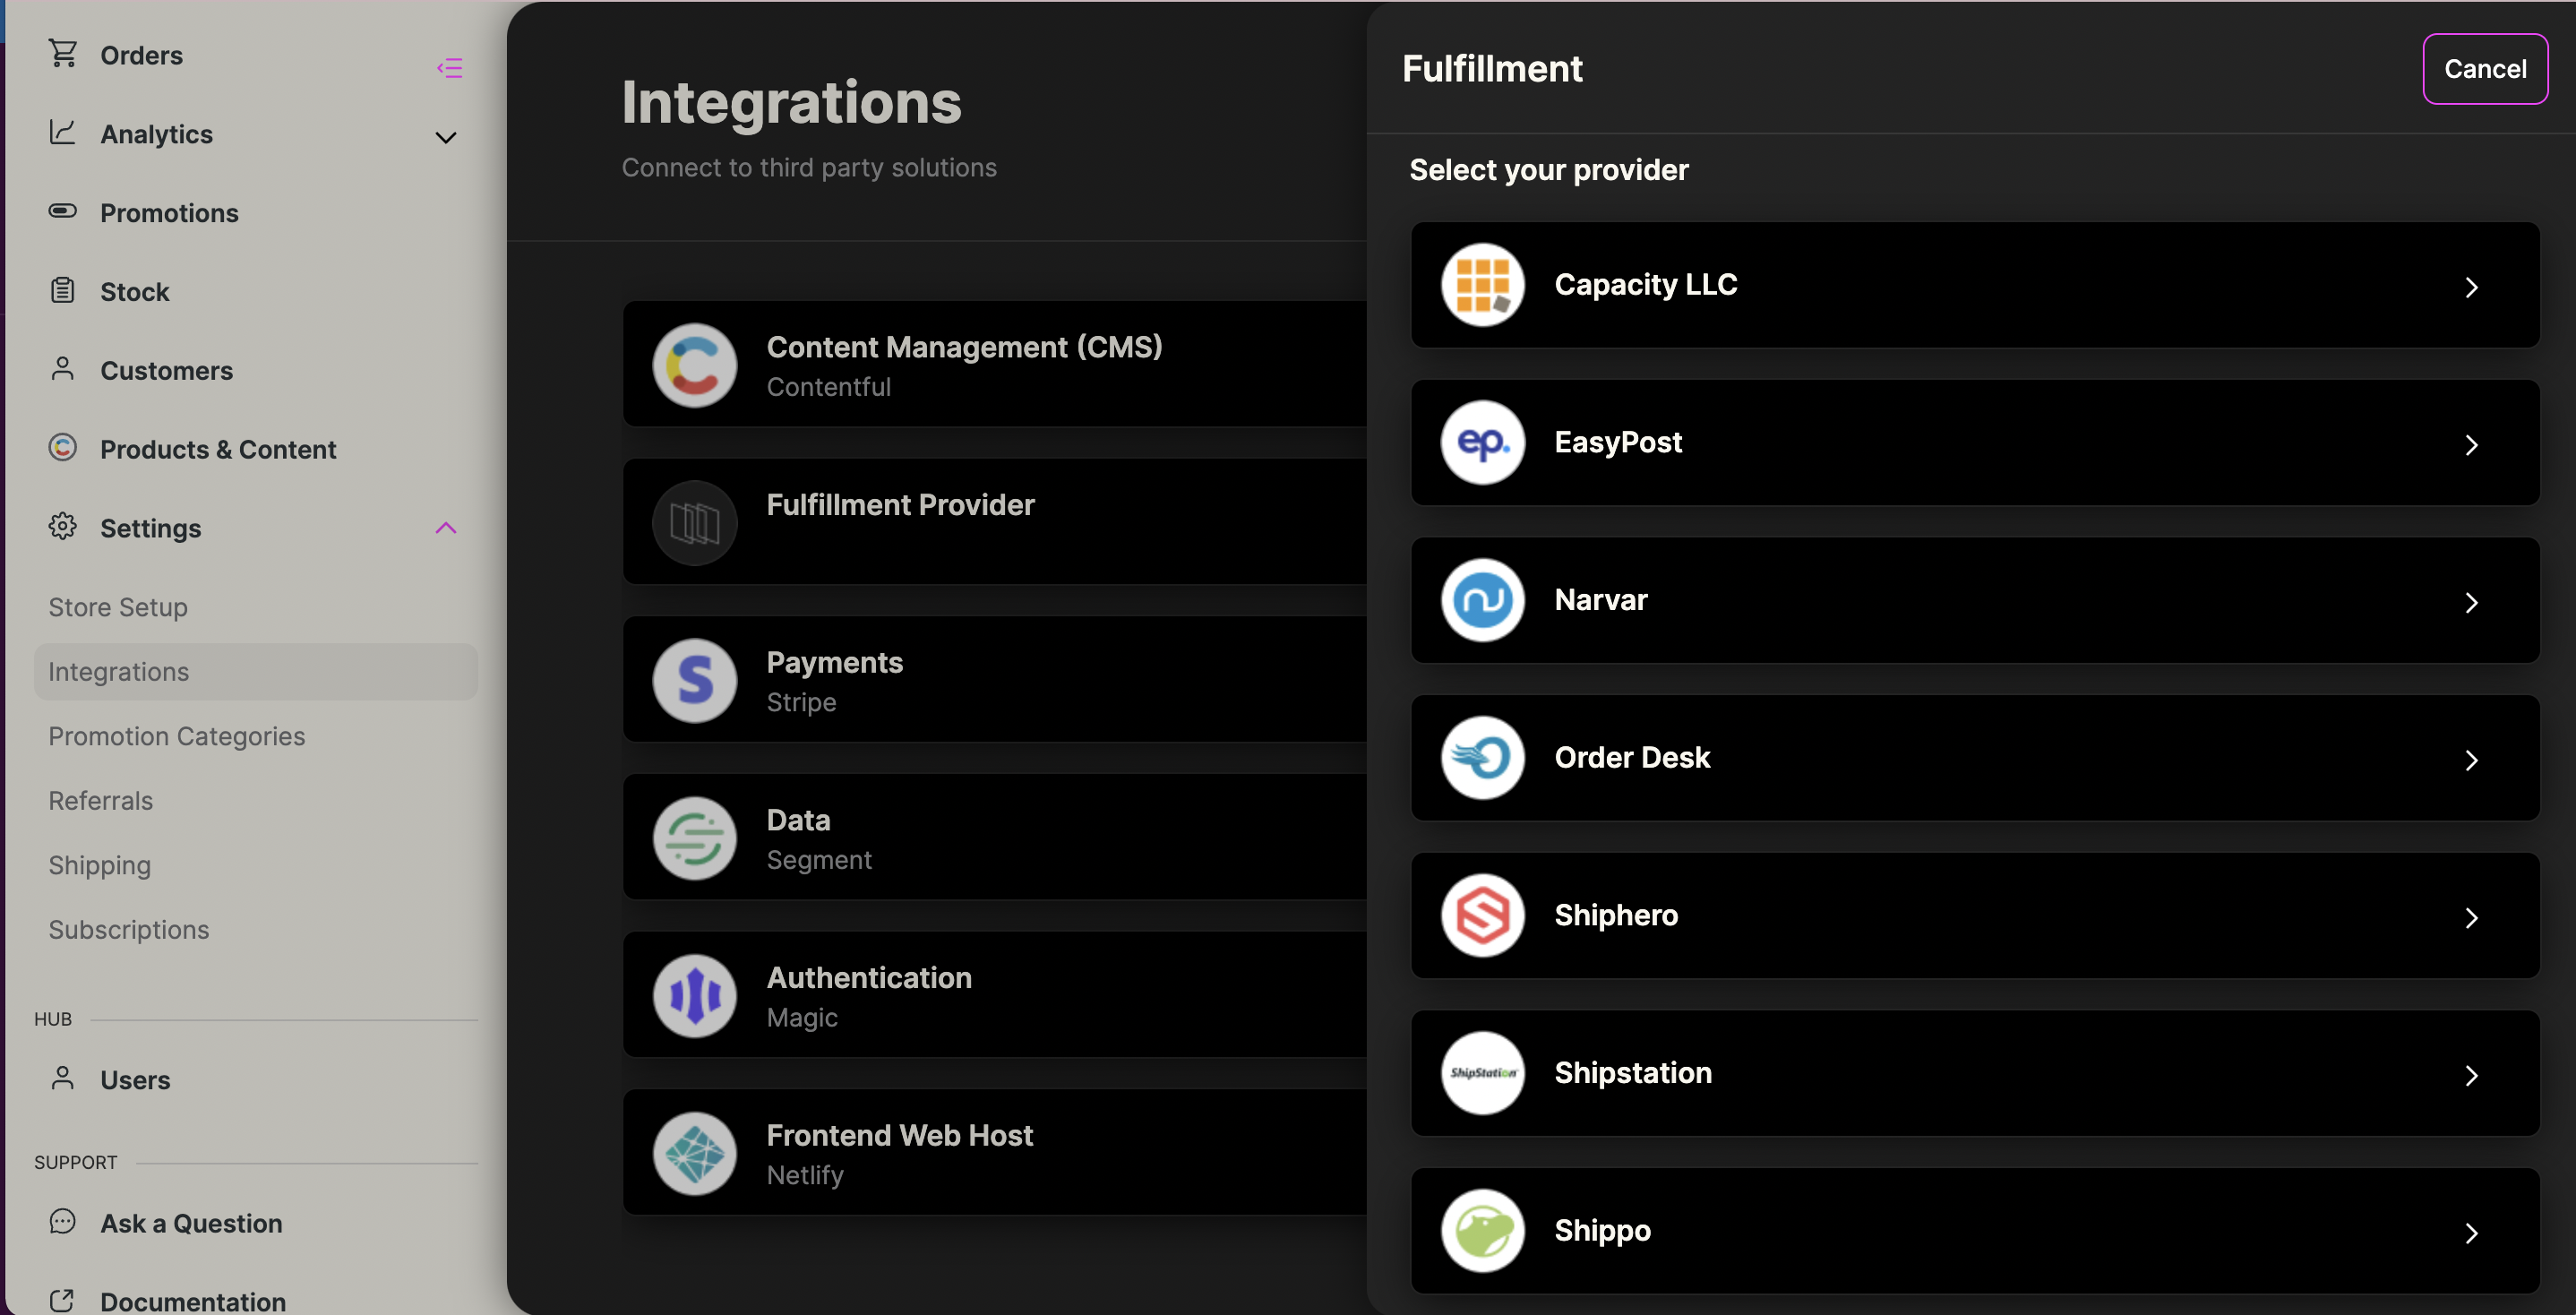
Task: Click the Stock clipboard icon
Action: click(63, 290)
